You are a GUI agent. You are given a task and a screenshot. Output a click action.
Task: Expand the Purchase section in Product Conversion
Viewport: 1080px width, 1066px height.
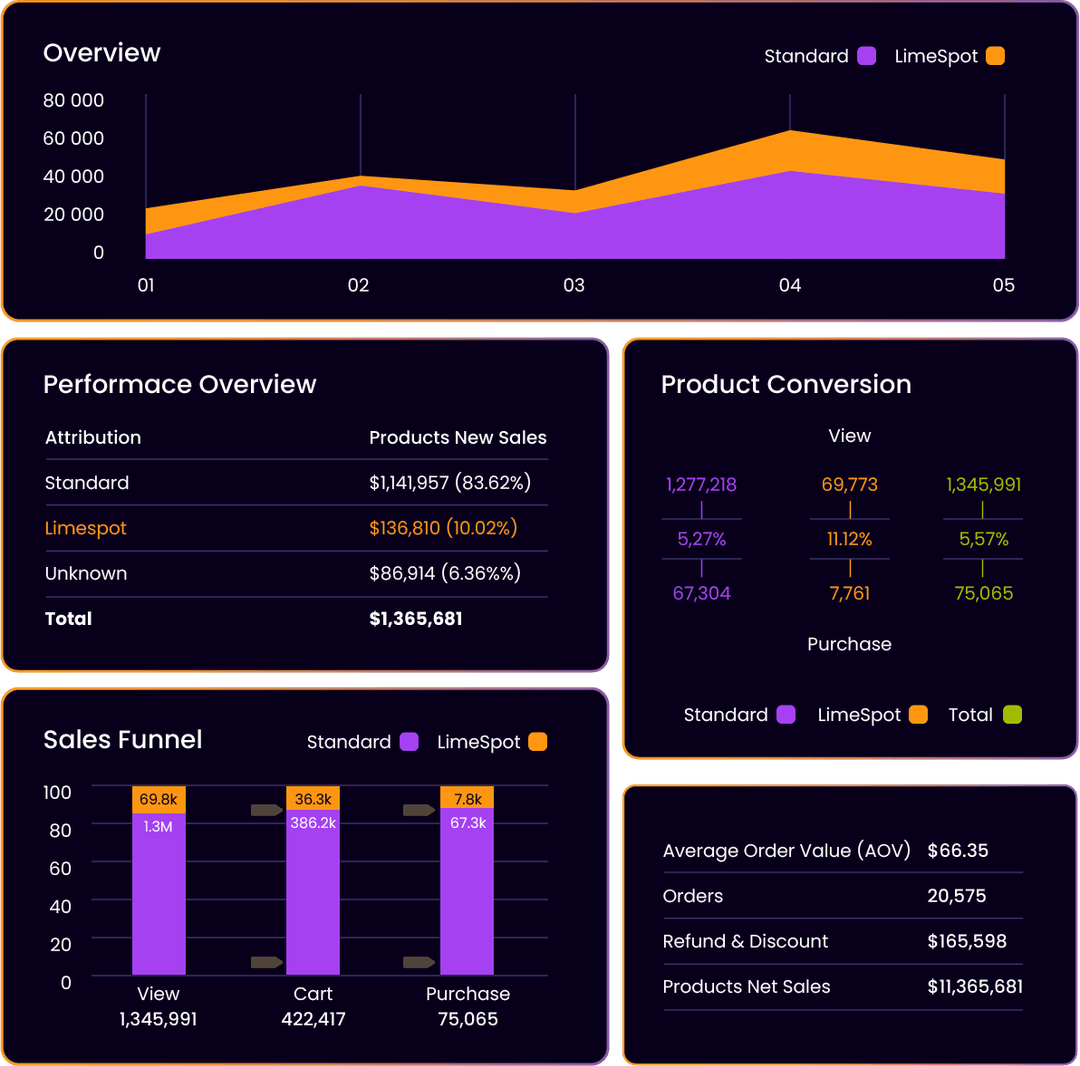point(849,644)
